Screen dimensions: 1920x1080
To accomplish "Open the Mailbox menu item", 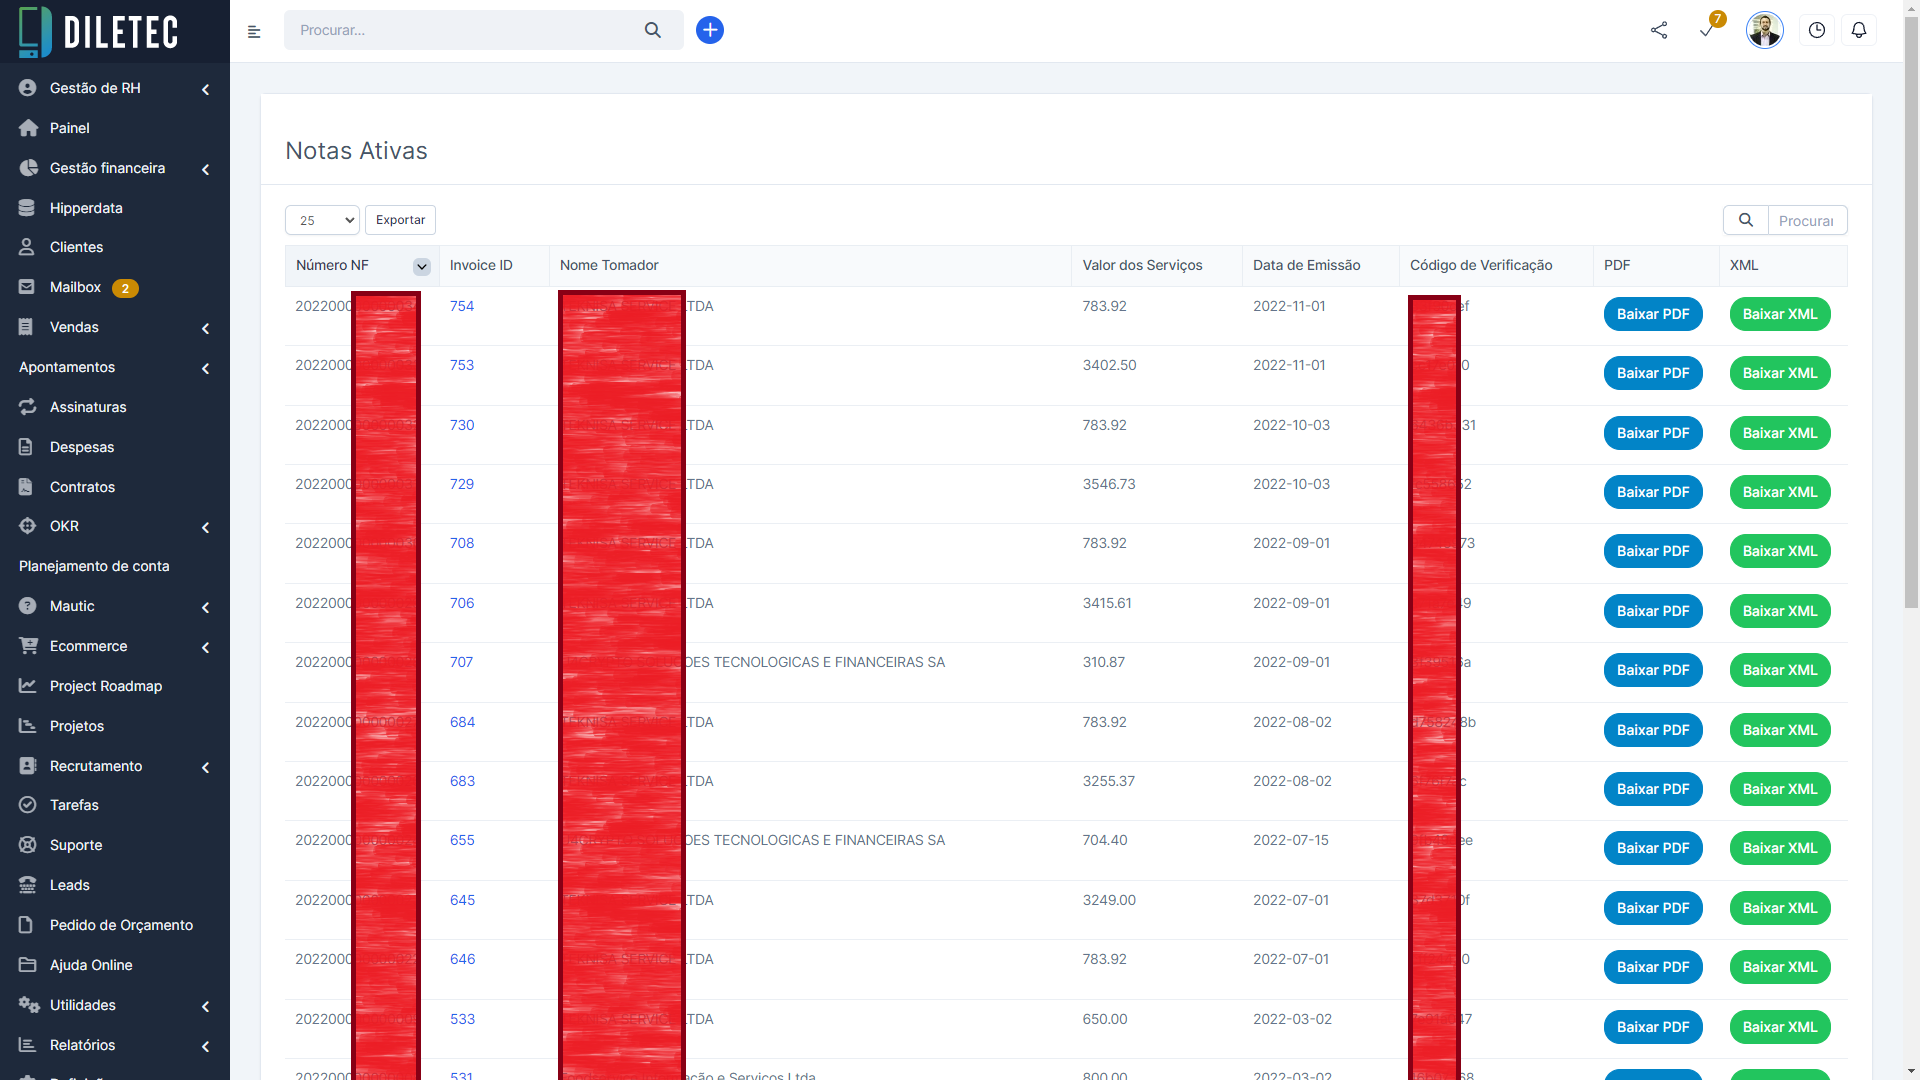I will coord(76,287).
